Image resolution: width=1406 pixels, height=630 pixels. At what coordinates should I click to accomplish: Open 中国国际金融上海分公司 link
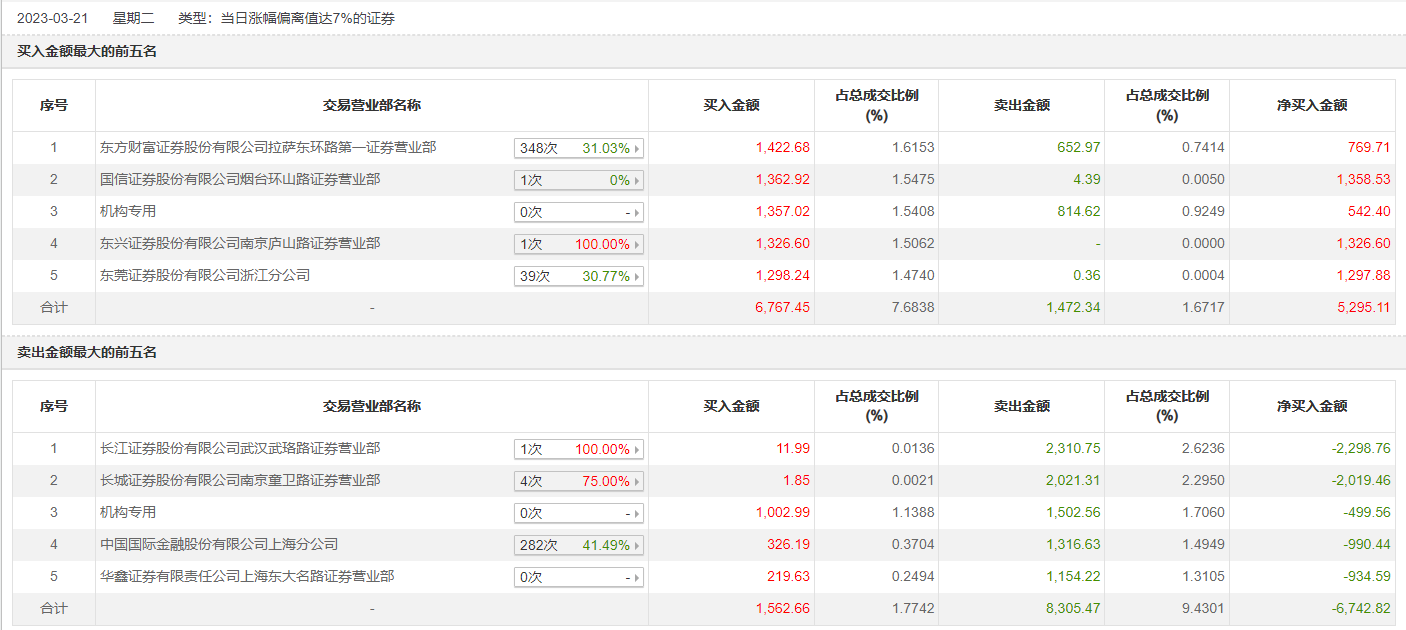pyautogui.click(x=219, y=545)
